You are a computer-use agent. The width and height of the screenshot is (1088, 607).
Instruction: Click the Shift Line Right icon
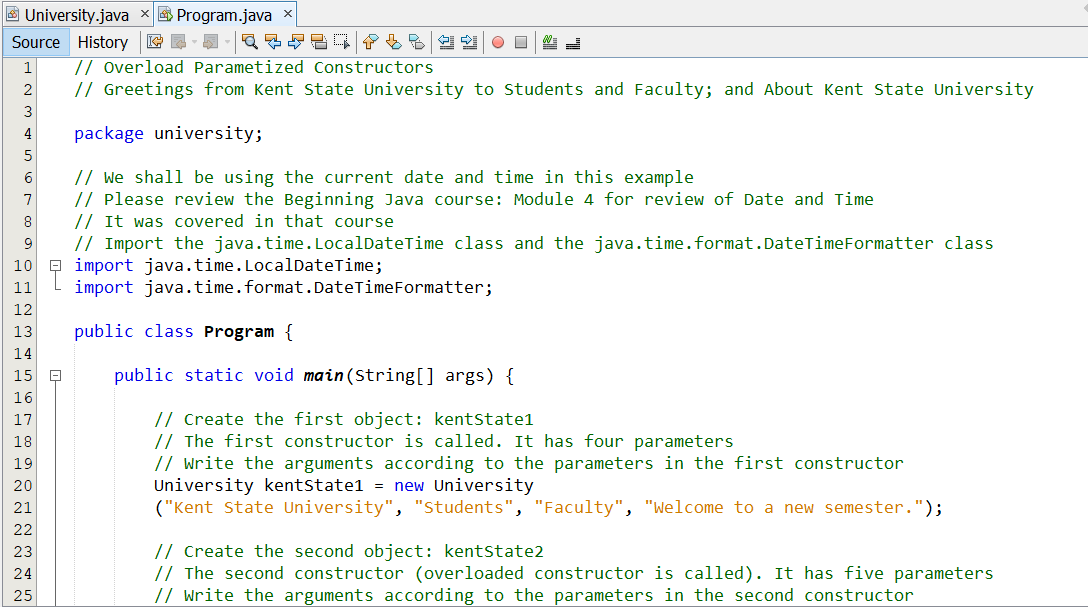coord(469,42)
